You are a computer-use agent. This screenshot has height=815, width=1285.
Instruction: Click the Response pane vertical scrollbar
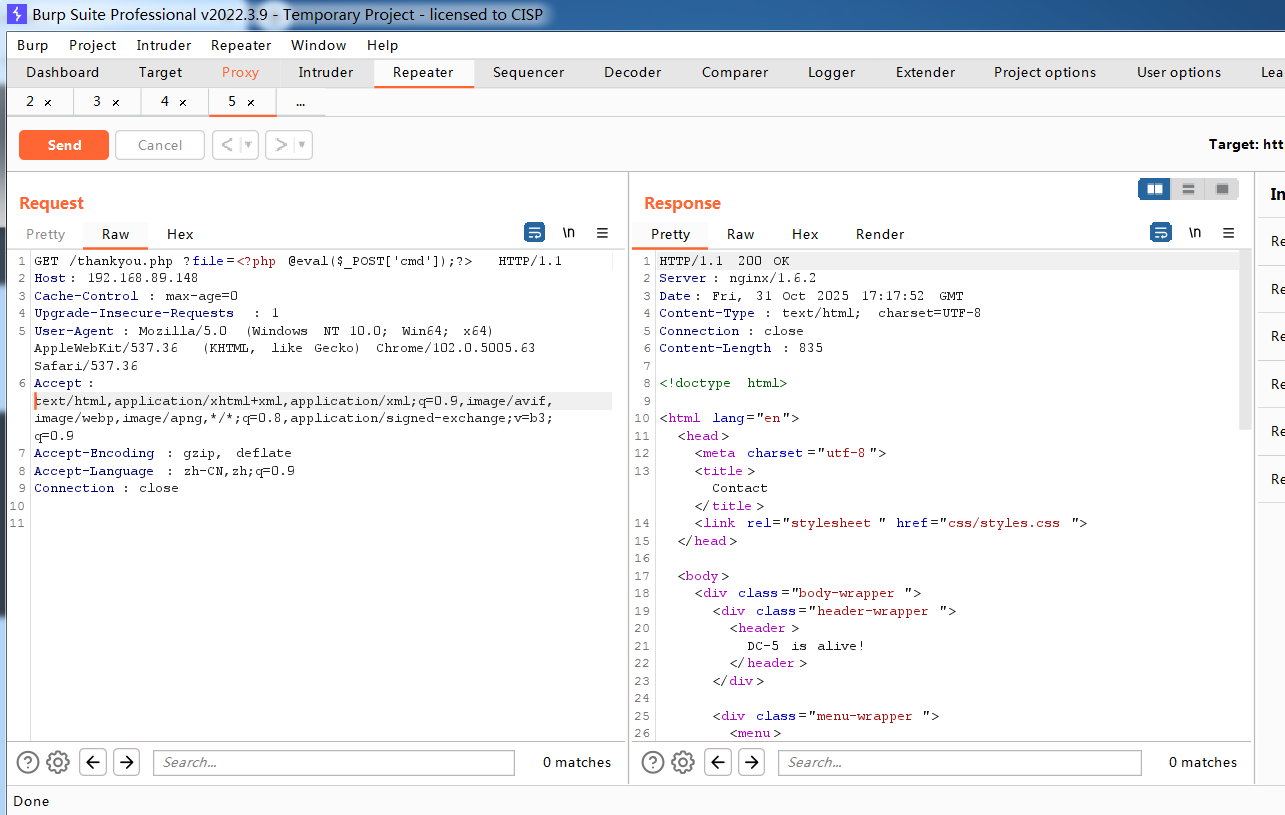point(1245,340)
